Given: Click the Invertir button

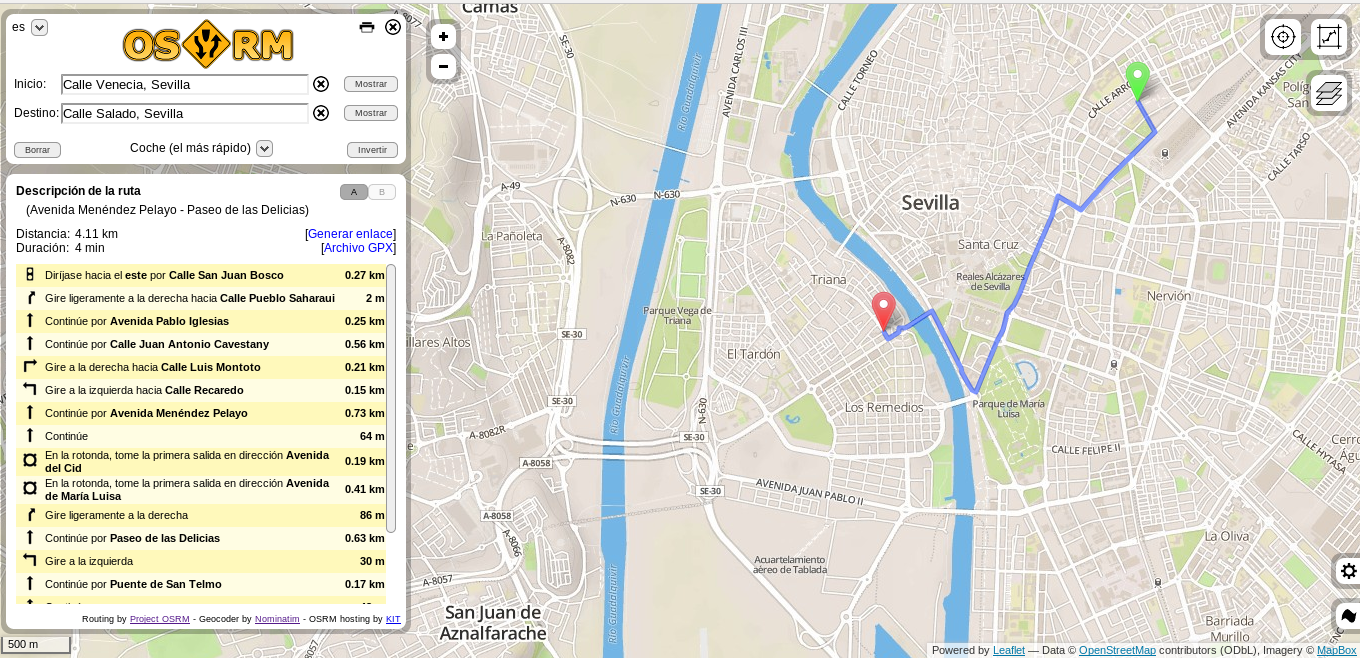Looking at the screenshot, I should pos(372,150).
